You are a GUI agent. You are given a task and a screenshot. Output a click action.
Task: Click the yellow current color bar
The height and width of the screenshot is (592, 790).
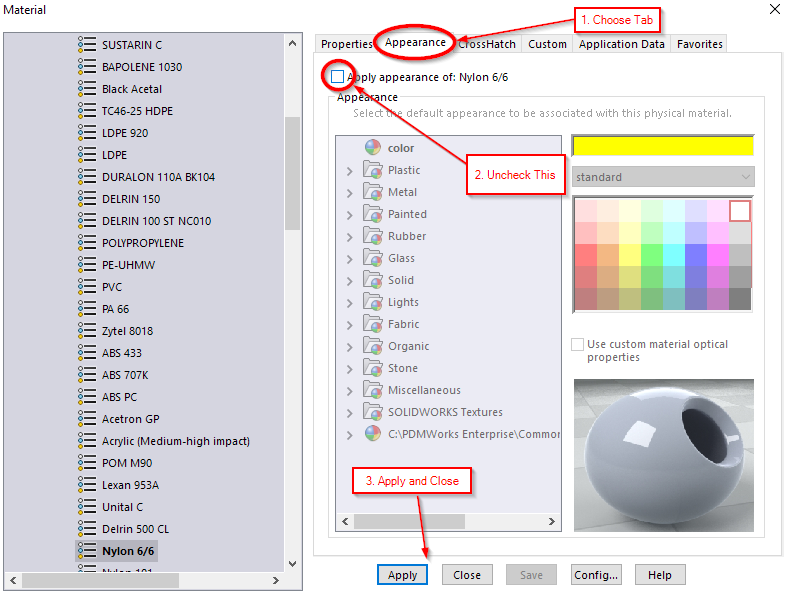coord(662,146)
